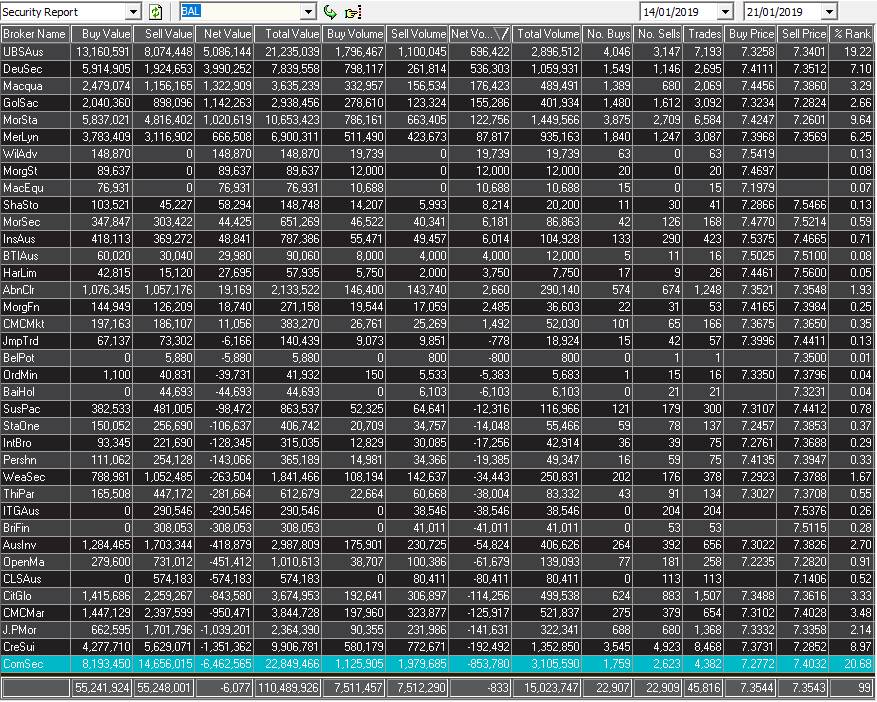The image size is (877, 702).
Task: Select the OpenMa broker name
Action: 23,562
